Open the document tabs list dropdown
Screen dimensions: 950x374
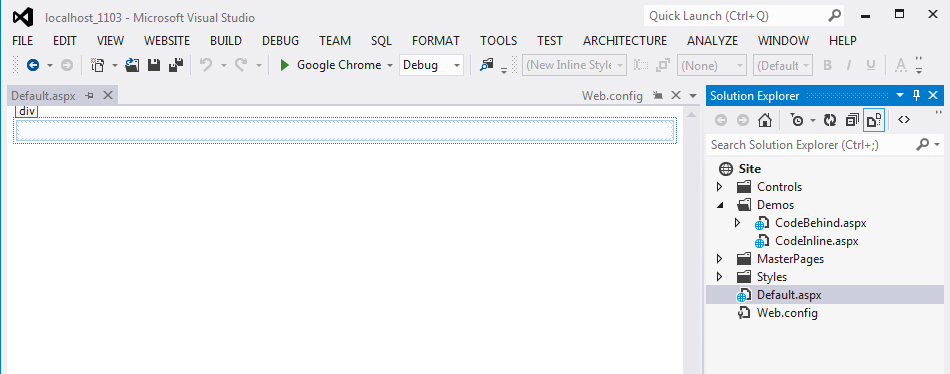(693, 96)
